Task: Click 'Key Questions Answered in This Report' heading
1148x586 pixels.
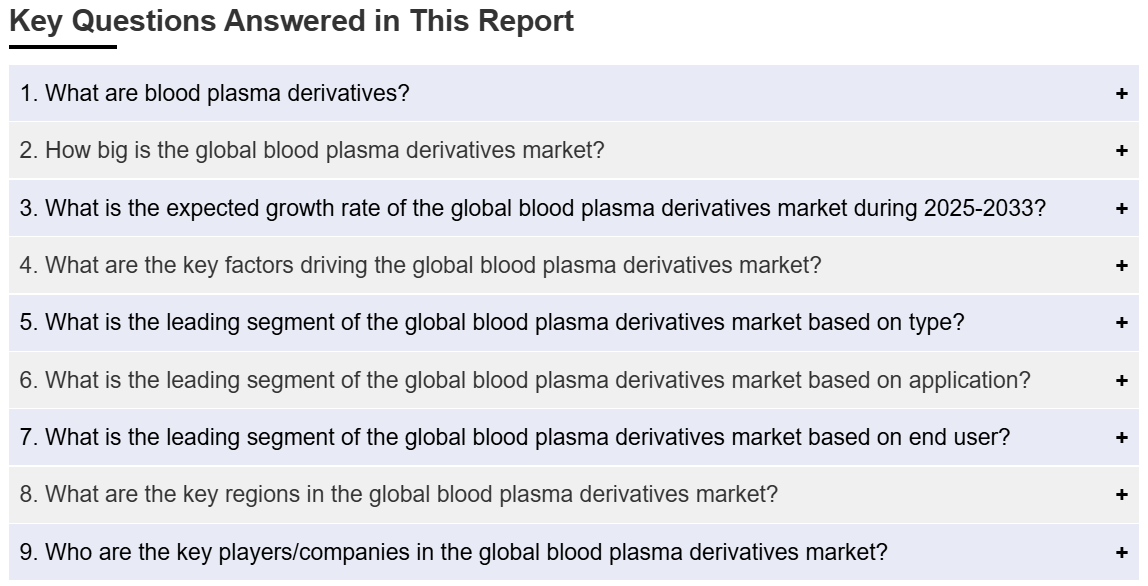Action: coord(291,21)
